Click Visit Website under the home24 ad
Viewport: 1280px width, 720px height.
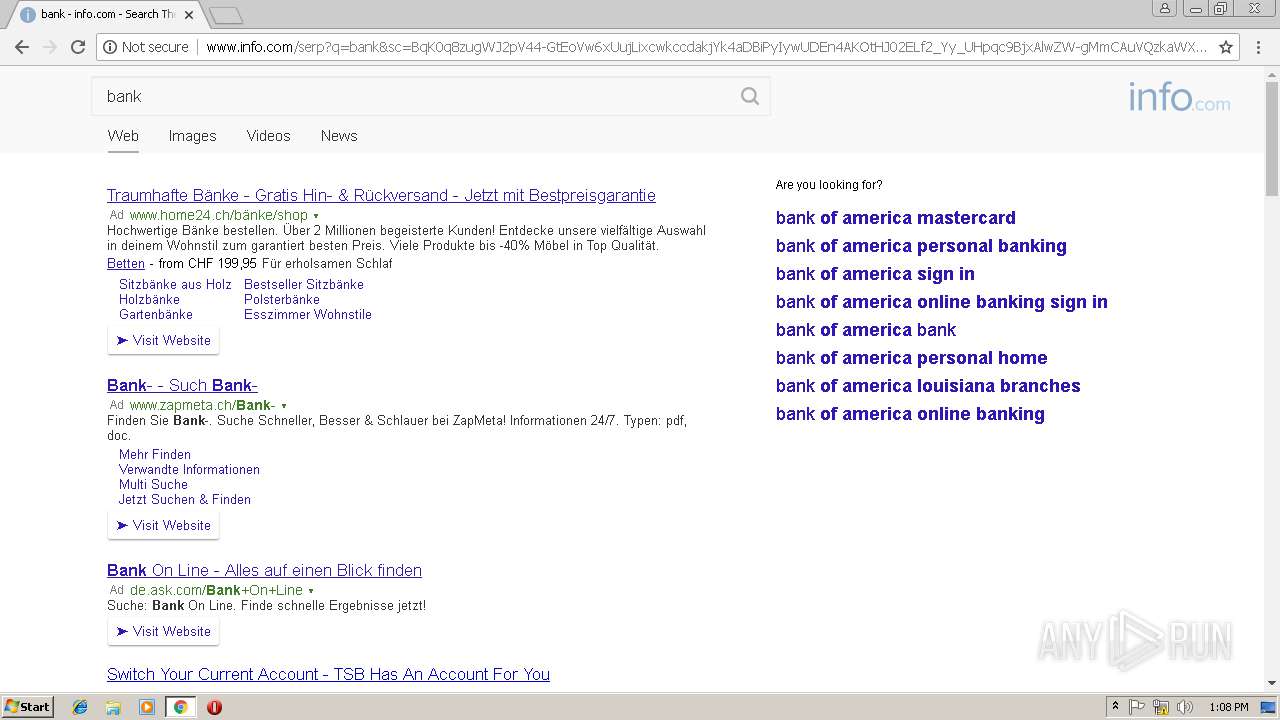click(x=163, y=341)
